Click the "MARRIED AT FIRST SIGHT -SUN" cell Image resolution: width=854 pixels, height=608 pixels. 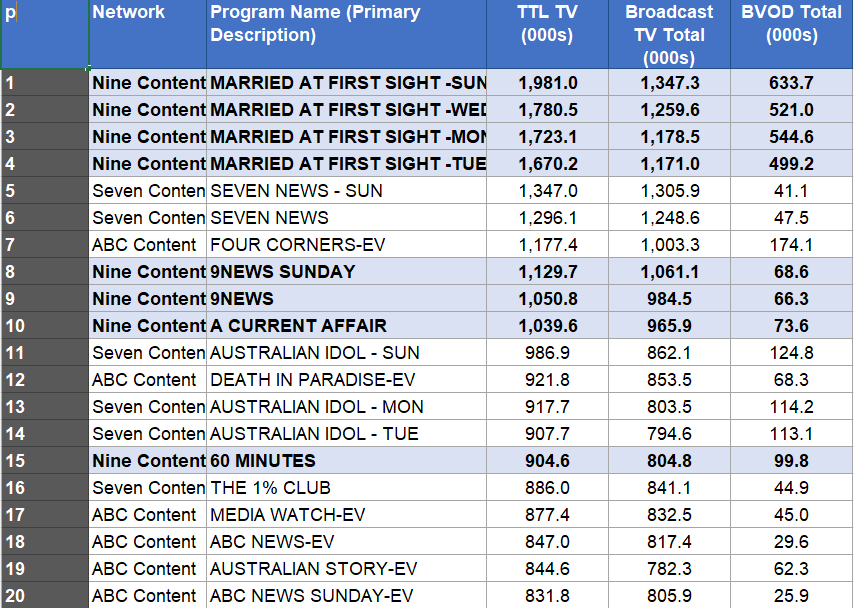[x=345, y=83]
